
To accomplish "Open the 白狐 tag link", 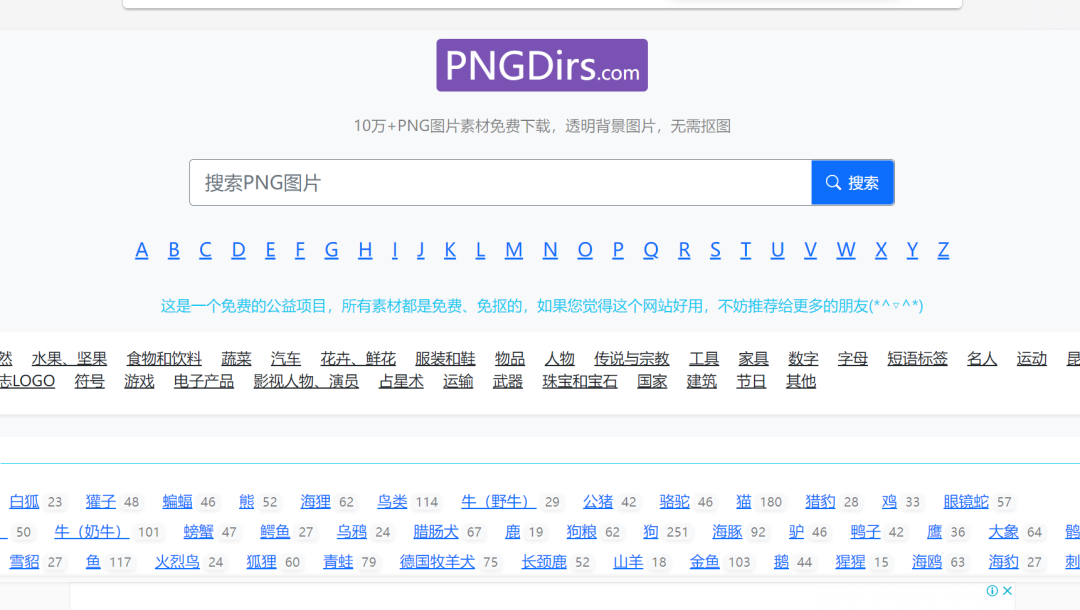I will point(25,502).
